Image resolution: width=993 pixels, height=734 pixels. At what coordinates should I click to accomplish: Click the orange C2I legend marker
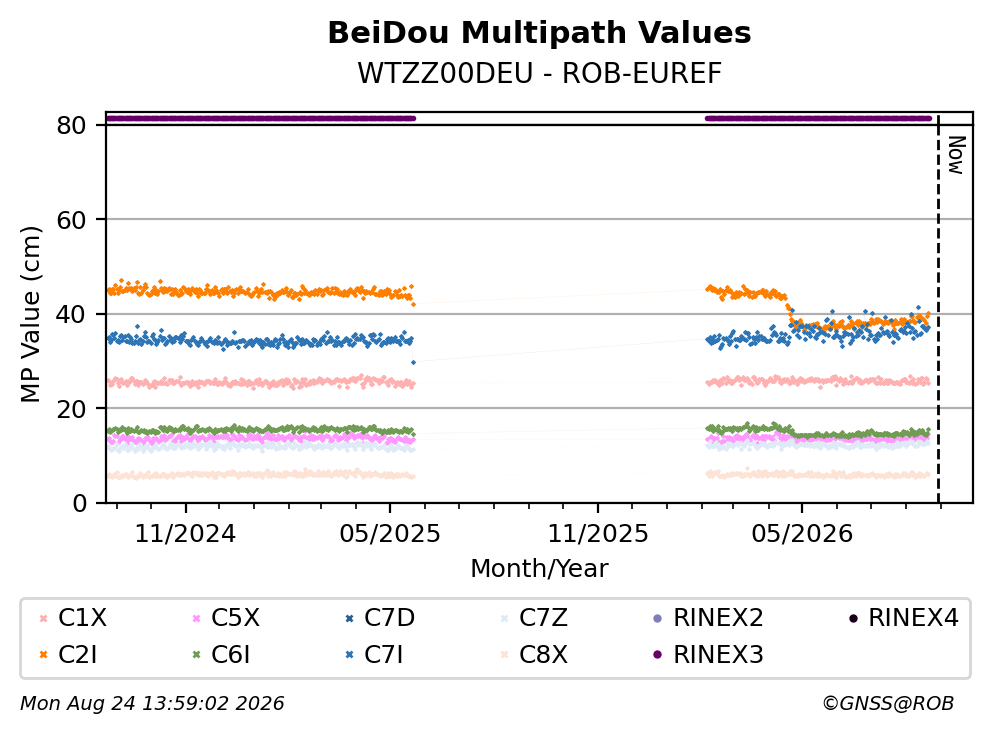coord(44,654)
